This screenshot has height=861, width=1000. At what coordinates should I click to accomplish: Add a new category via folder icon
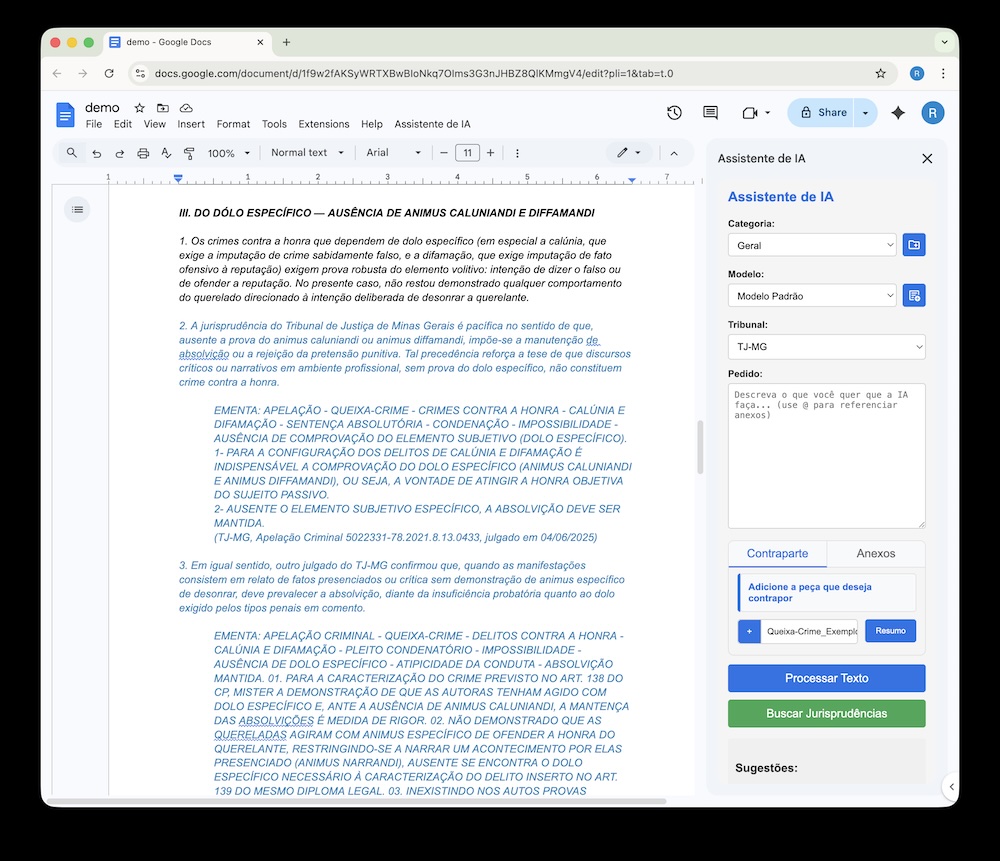913,244
